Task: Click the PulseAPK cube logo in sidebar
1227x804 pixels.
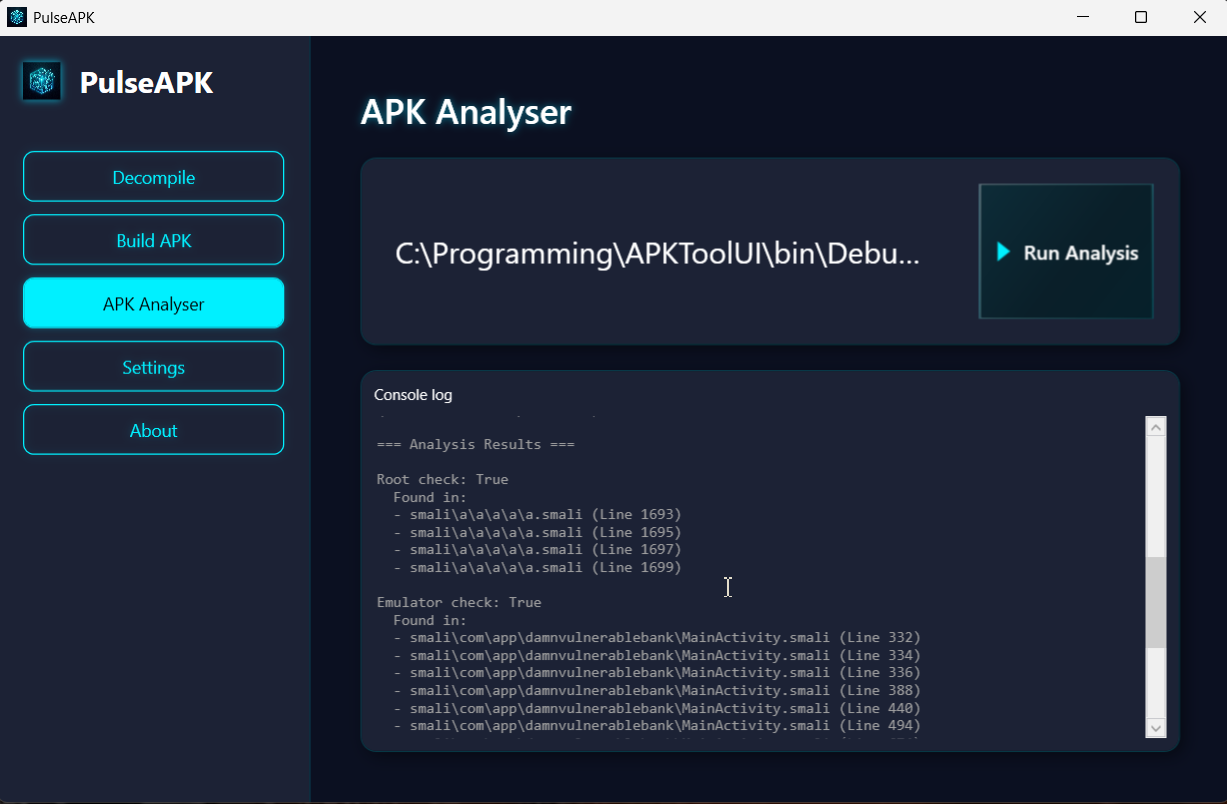Action: point(42,81)
